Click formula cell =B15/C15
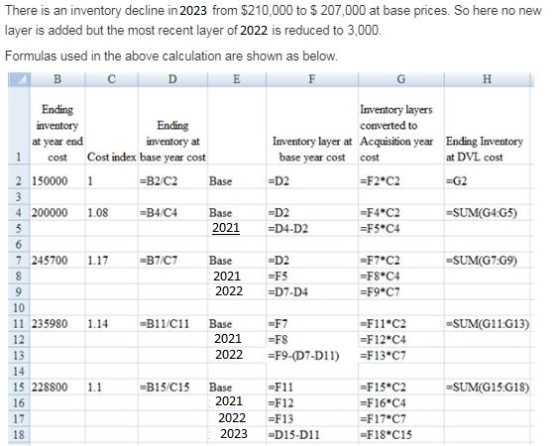560x446 pixels. [x=172, y=387]
